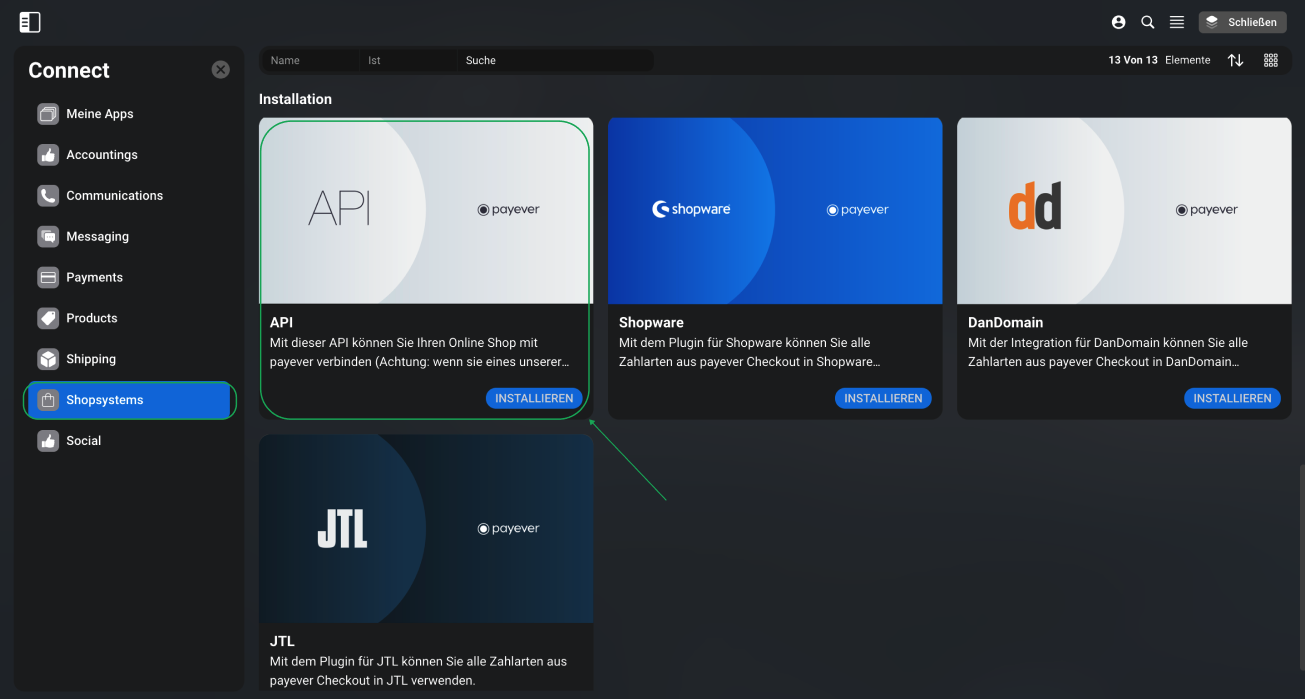The height and width of the screenshot is (699, 1305).
Task: Open the Ist filter condition dropdown
Action: point(409,61)
